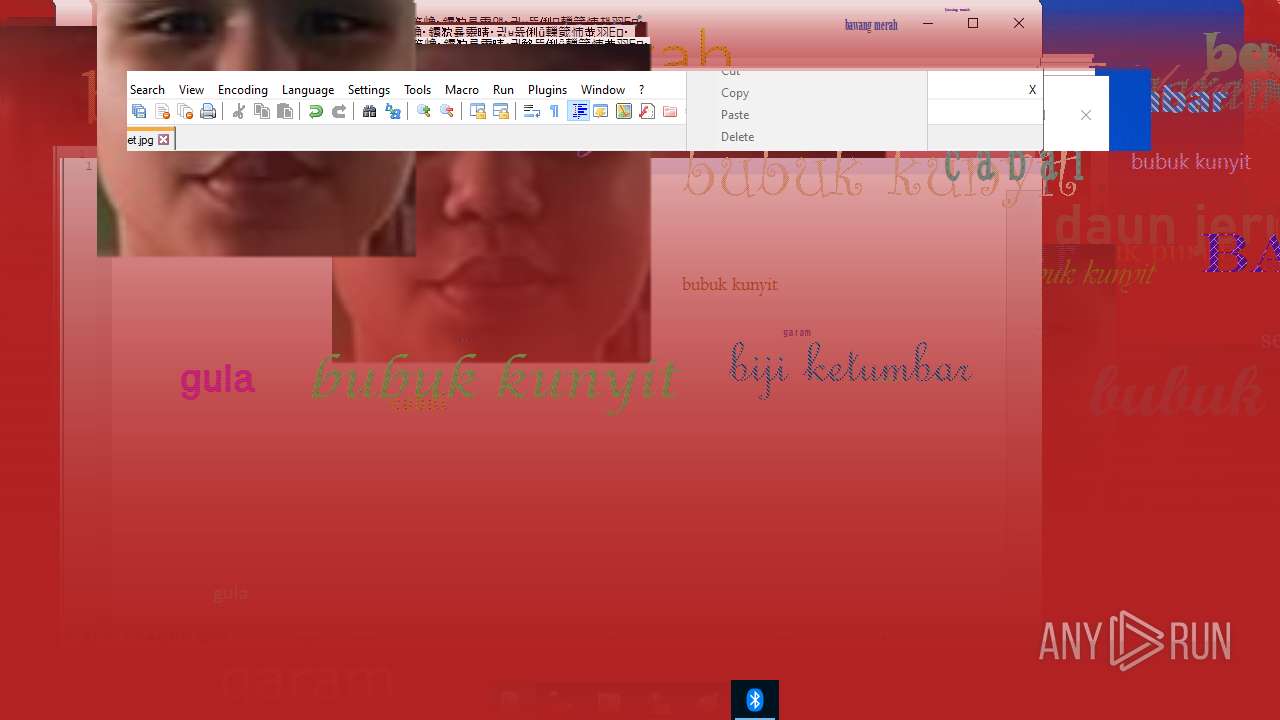The height and width of the screenshot is (720, 1280).
Task: Click the Redo arrow toolbar icon
Action: (x=339, y=111)
